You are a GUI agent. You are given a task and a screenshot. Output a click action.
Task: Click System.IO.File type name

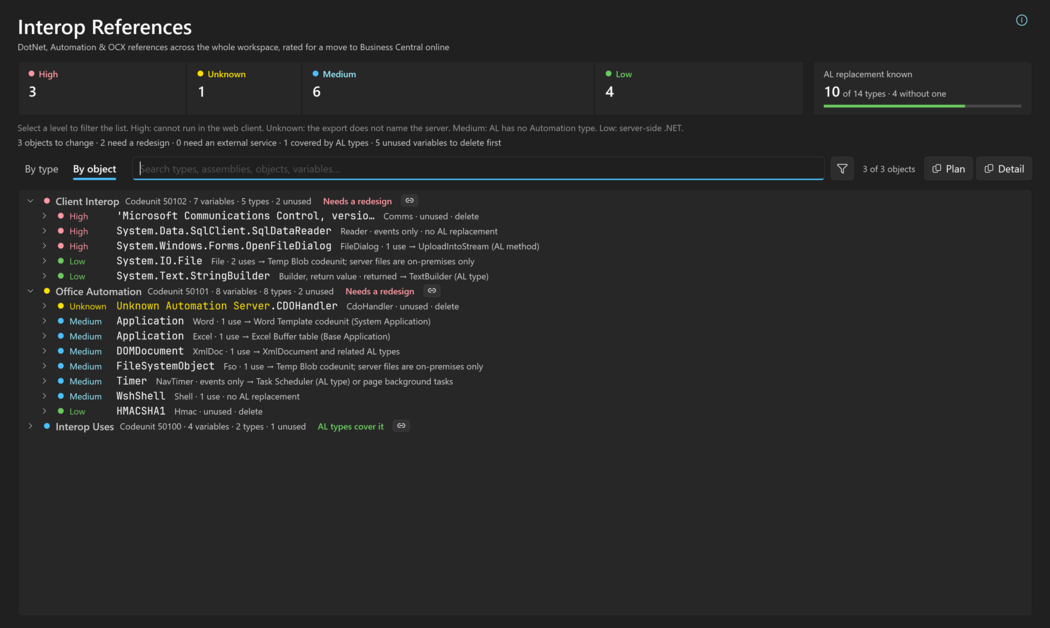pos(159,261)
